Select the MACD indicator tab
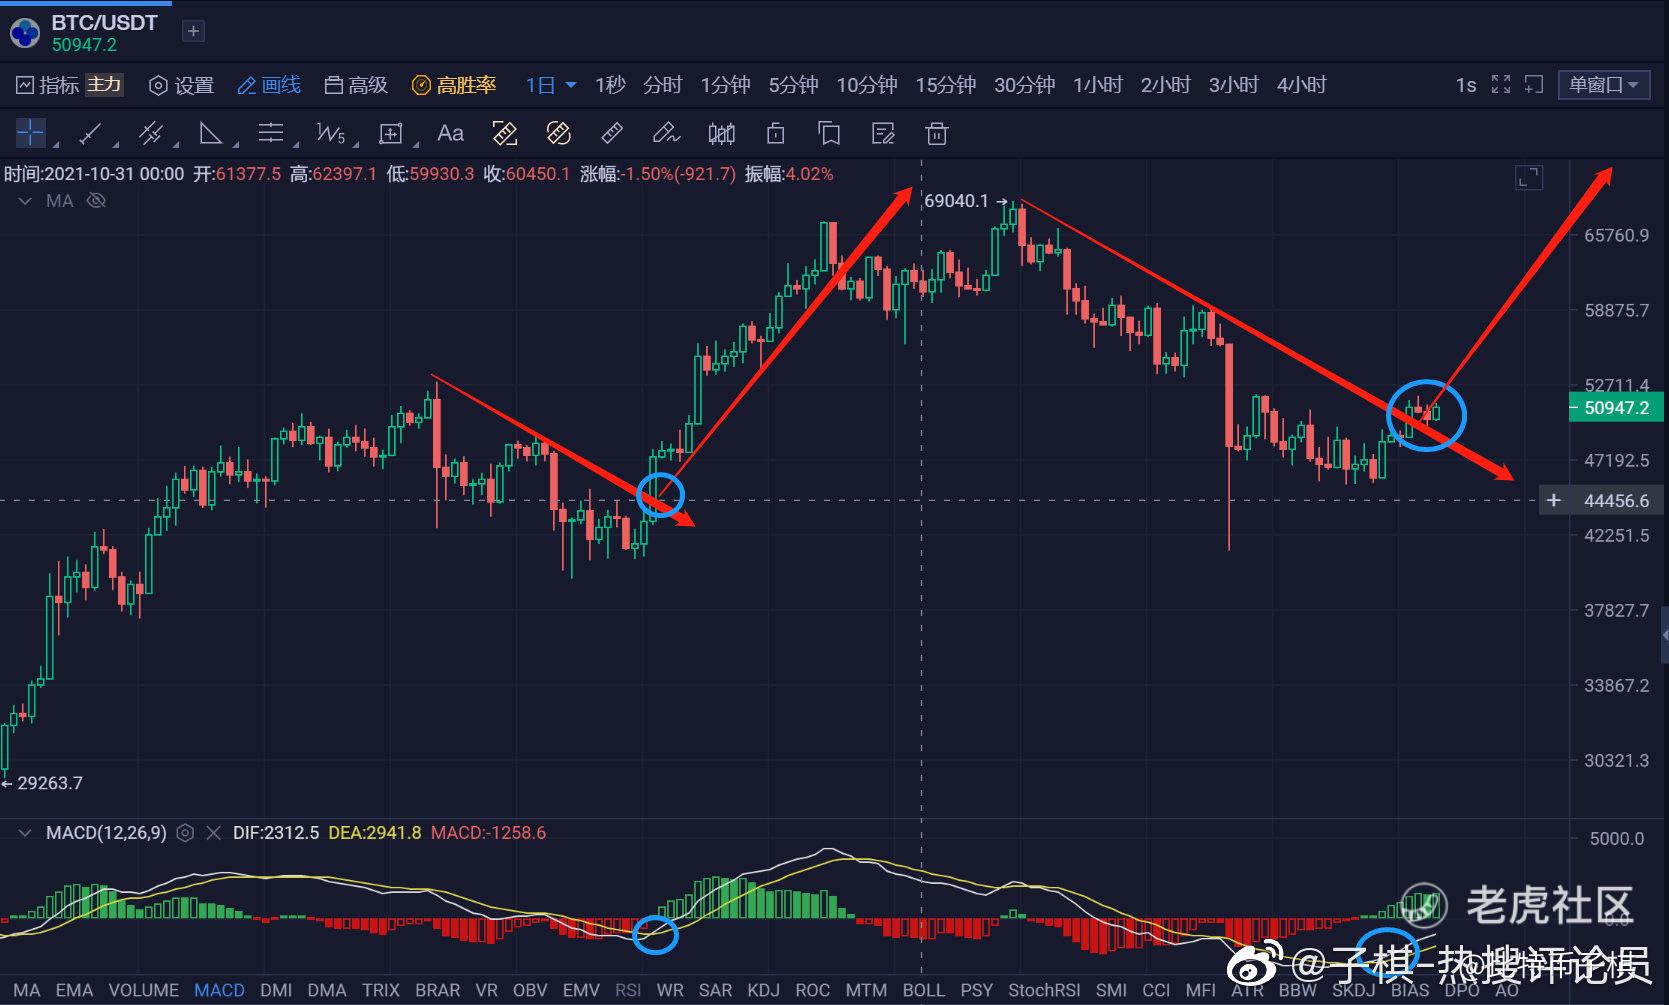Viewport: 1669px width, 1005px height. 219,990
